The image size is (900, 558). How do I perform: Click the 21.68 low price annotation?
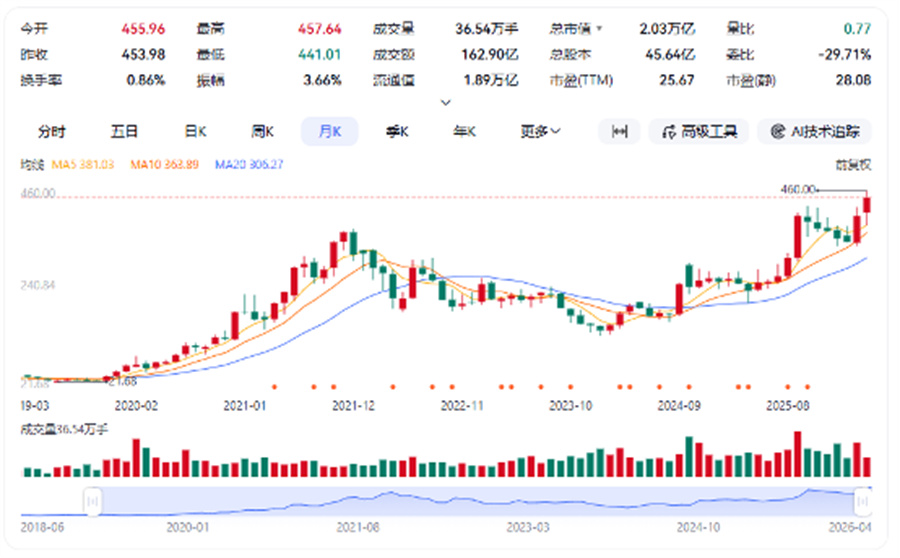click(122, 382)
